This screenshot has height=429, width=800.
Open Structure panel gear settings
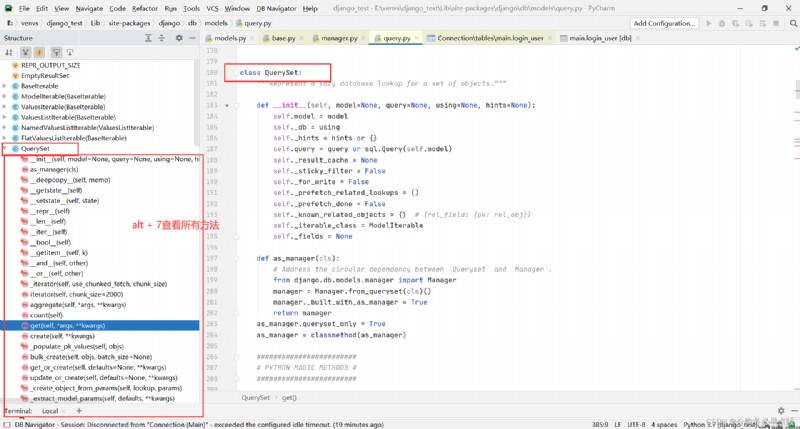pyautogui.click(x=179, y=38)
